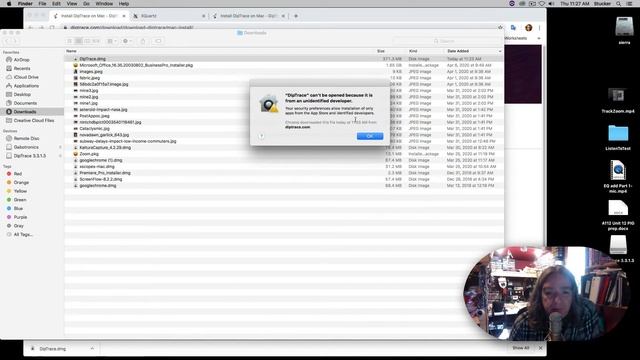Open a new browser tab
This screenshot has width=640, height=360.
(296, 16)
